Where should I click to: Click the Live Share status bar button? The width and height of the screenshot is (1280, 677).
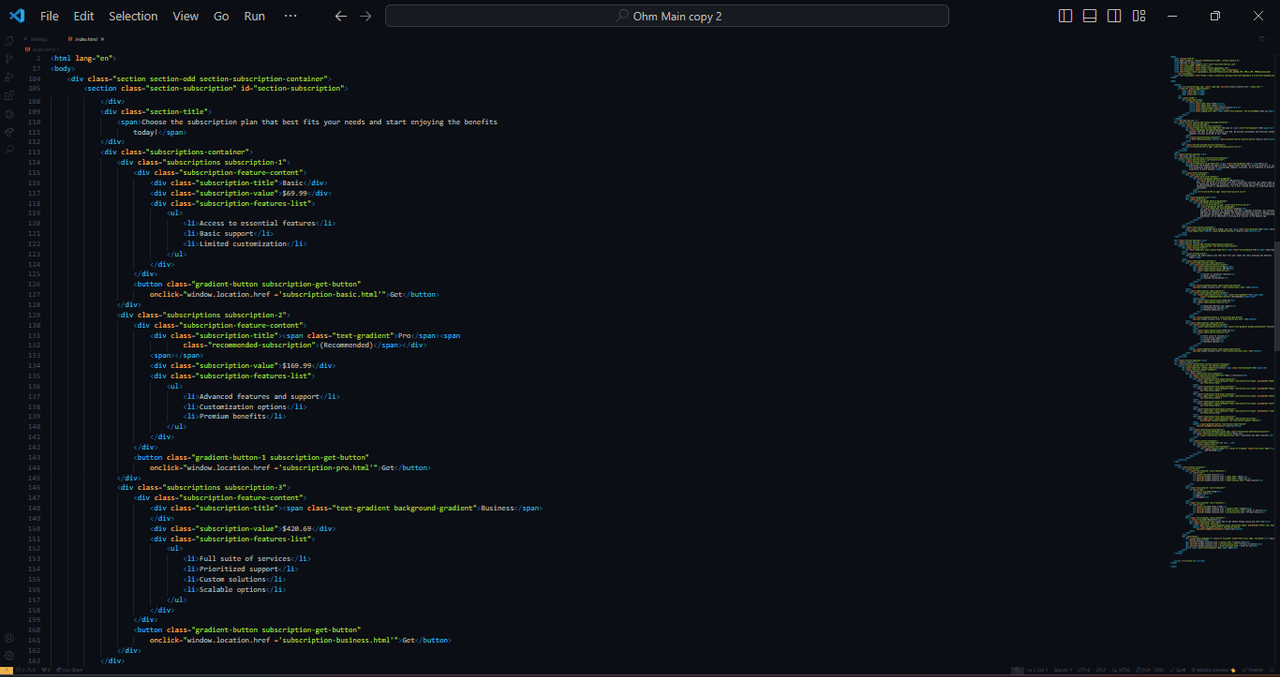69,670
